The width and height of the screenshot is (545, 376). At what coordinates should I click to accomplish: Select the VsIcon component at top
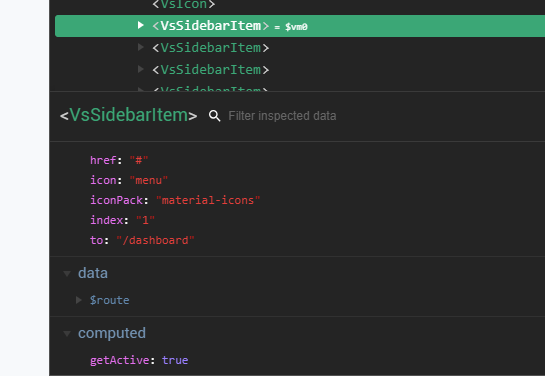point(184,5)
